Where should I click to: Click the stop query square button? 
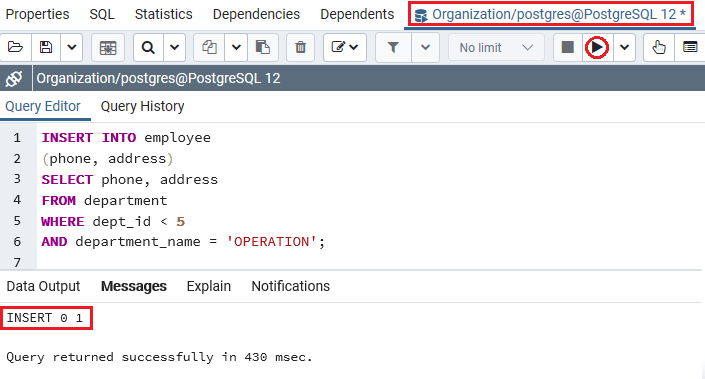point(568,47)
